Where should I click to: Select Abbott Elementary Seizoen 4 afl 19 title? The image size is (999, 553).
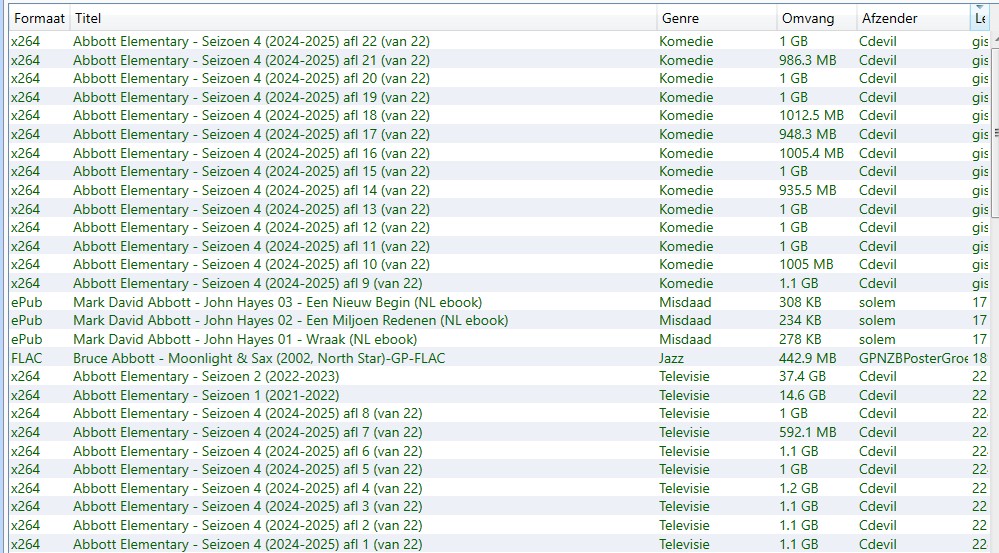pyautogui.click(x=251, y=97)
